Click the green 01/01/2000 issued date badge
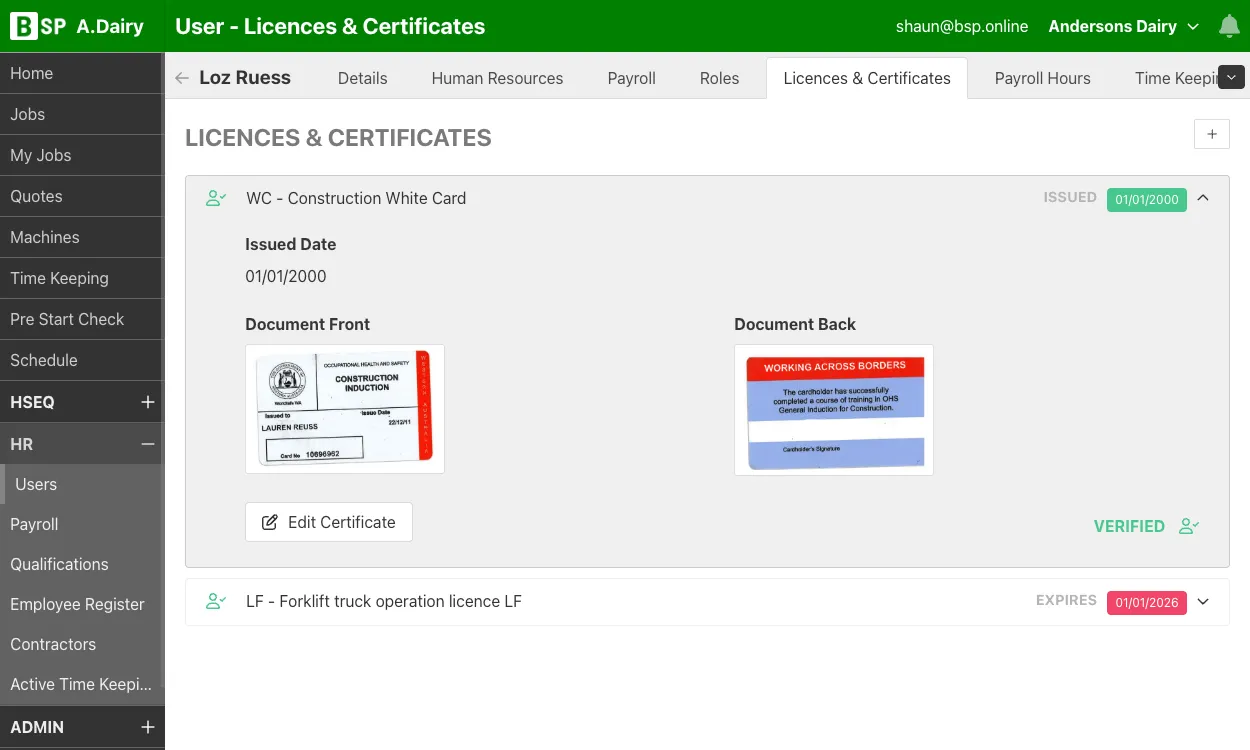The image size is (1250, 750). coord(1147,199)
